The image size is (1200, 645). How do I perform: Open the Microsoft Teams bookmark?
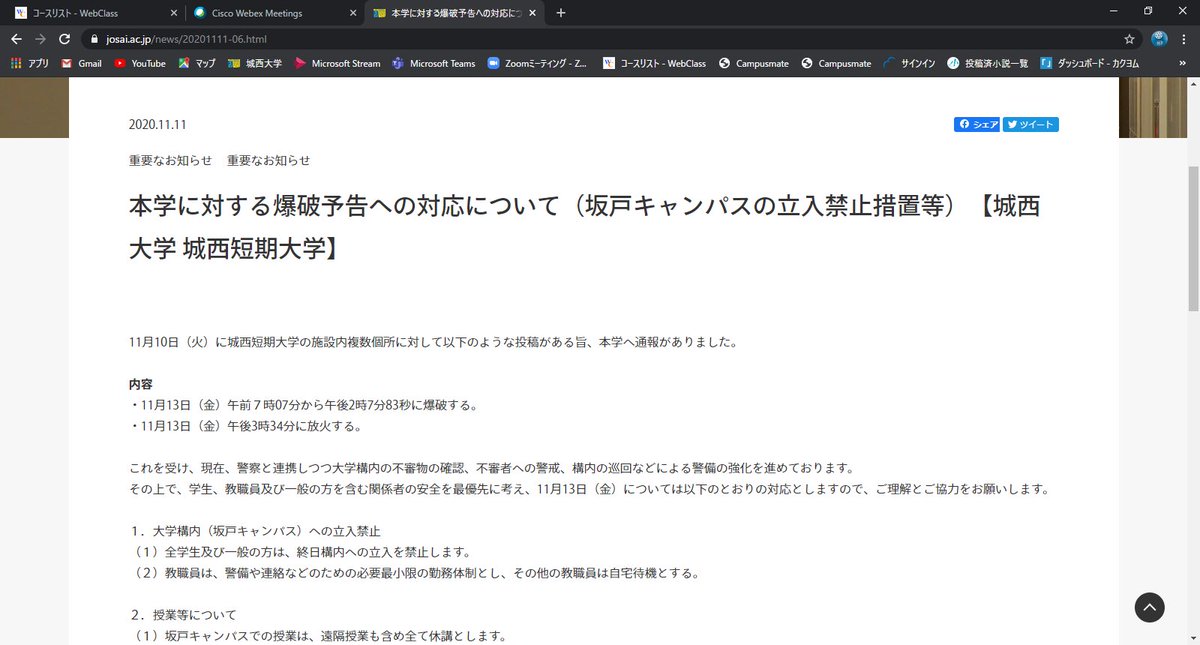433,63
